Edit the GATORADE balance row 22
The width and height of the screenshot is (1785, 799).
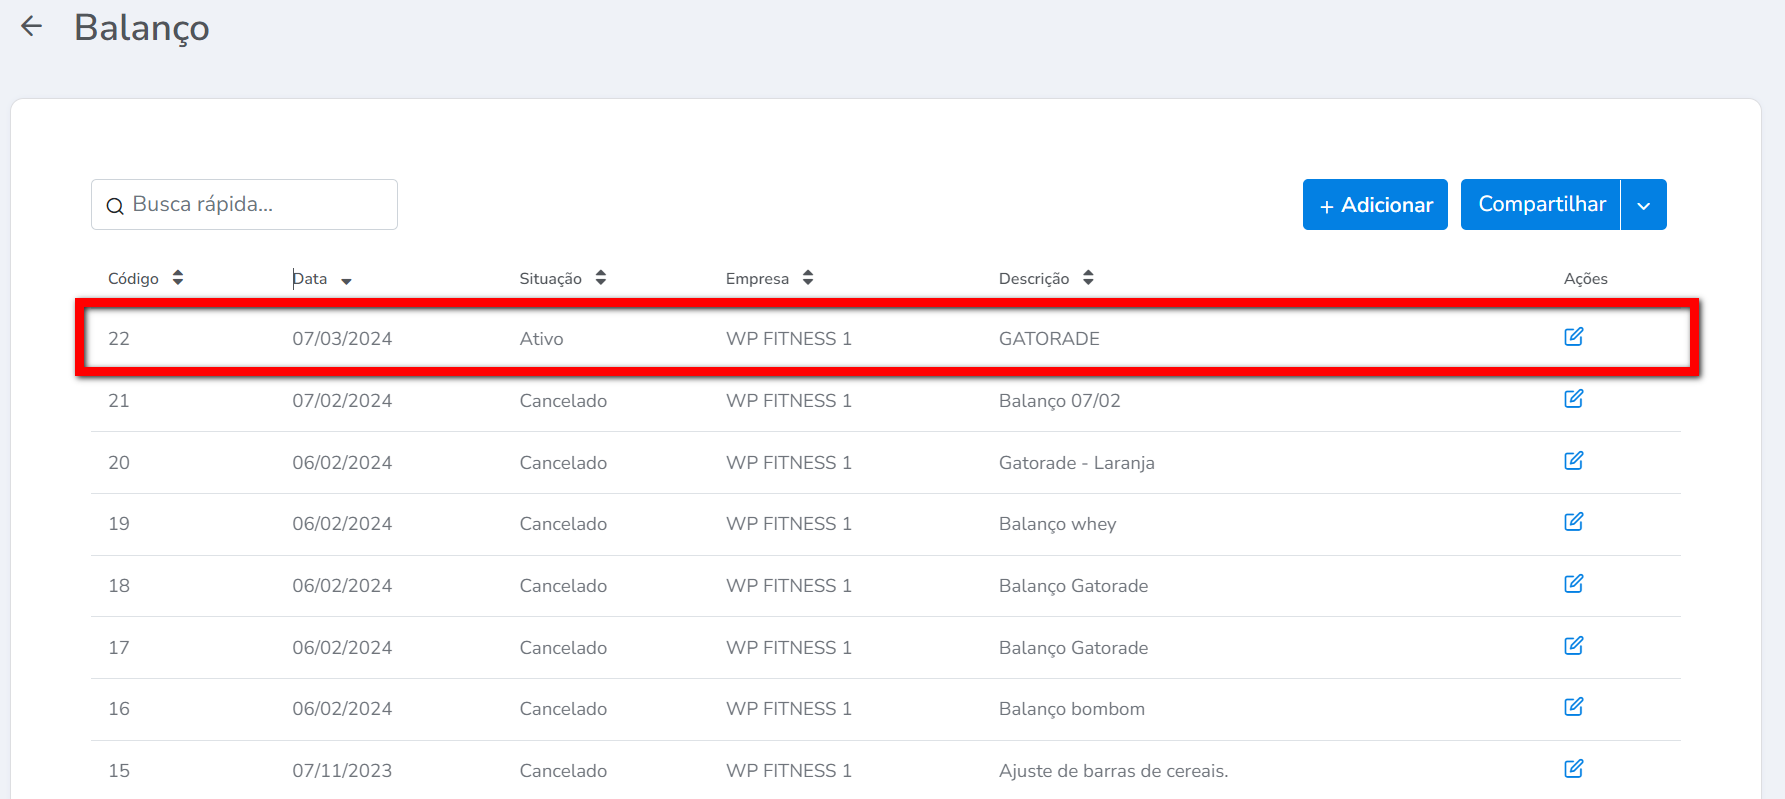pyautogui.click(x=1573, y=337)
